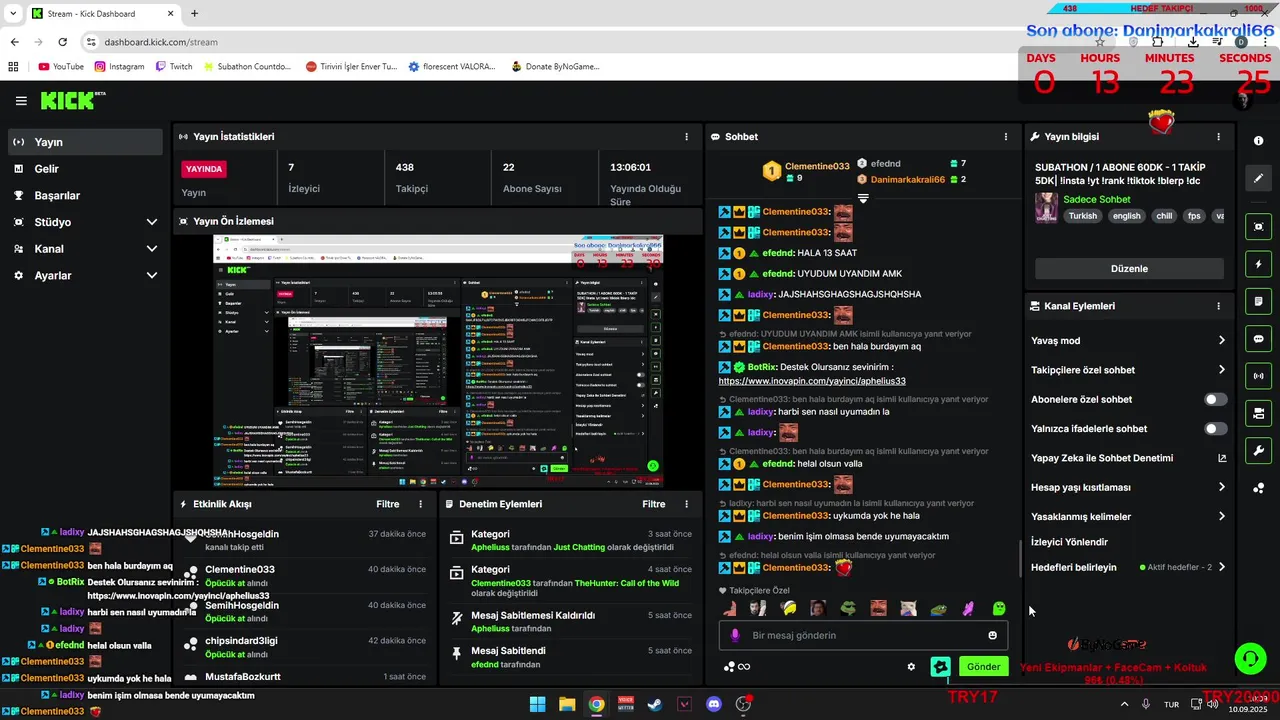Click the chat bubble icon in sidebar
Image resolution: width=1280 pixels, height=720 pixels.
coord(1258,339)
